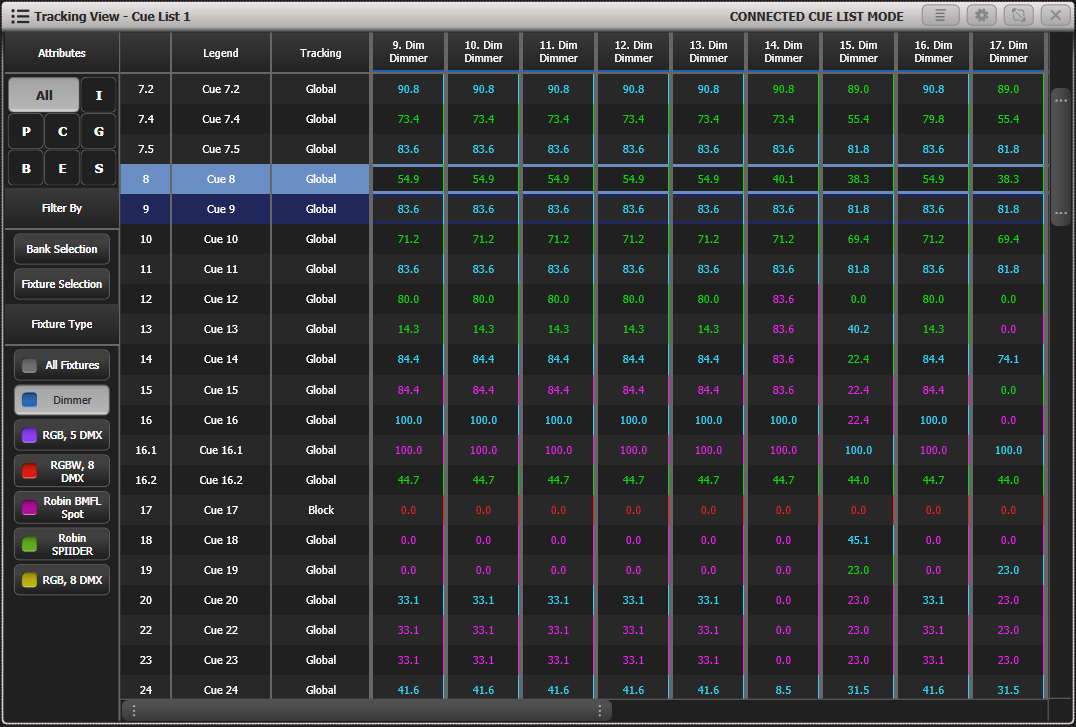Open Fixture Selection filtering
The height and width of the screenshot is (727, 1076).
pyautogui.click(x=61, y=284)
